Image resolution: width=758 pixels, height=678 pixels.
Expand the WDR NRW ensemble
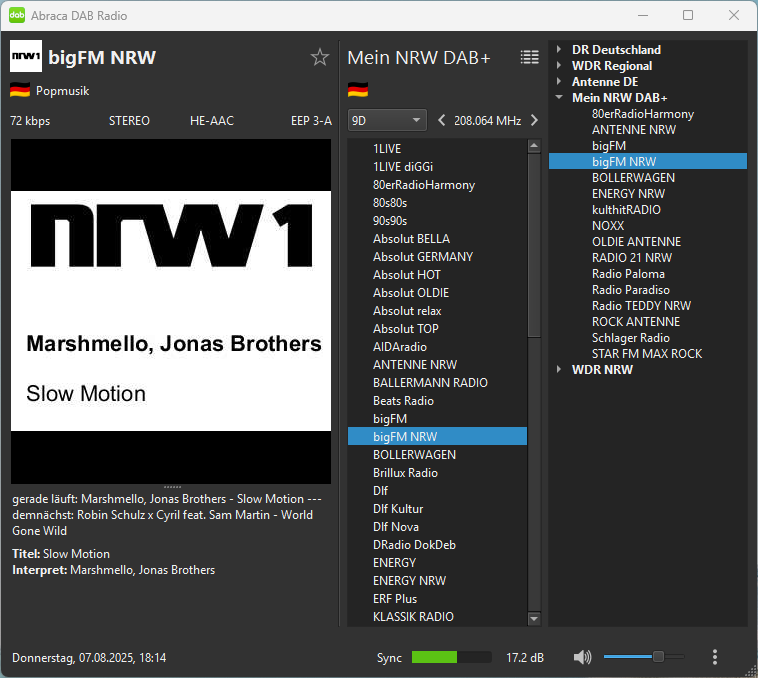(560, 370)
